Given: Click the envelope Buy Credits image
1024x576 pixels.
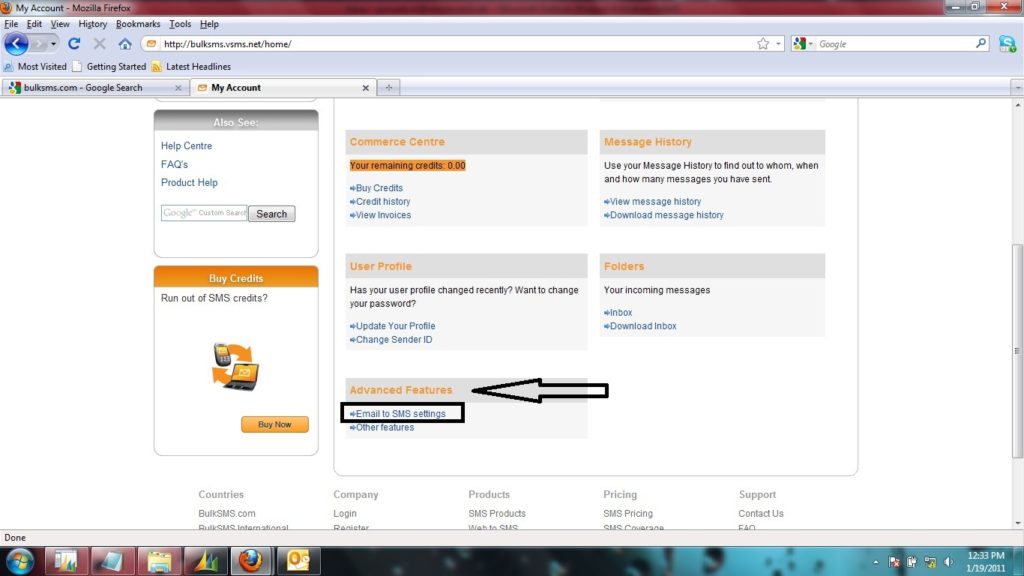Looking at the screenshot, I should click(x=236, y=366).
